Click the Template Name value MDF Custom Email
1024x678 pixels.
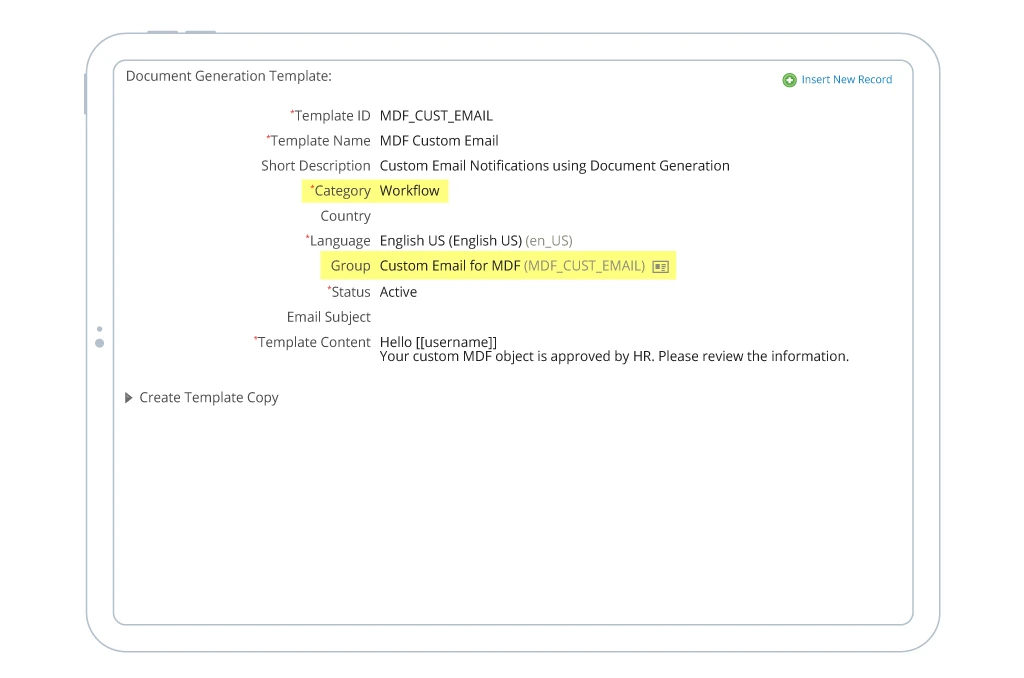pos(439,140)
